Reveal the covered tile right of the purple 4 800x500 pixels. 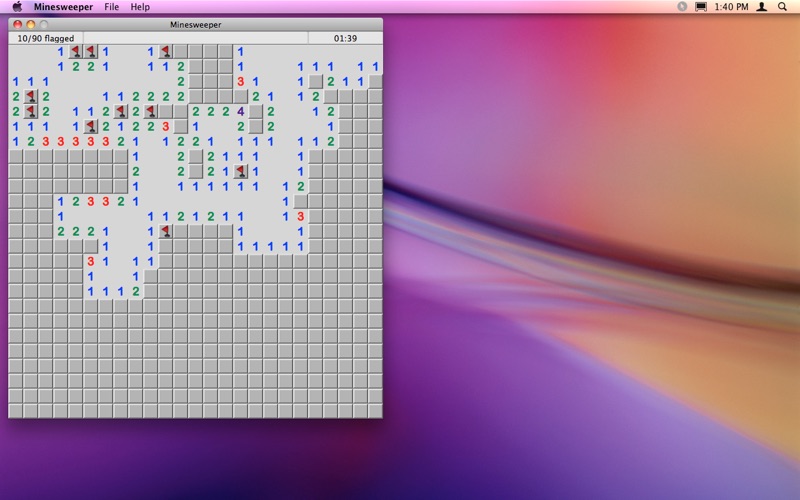coord(255,111)
